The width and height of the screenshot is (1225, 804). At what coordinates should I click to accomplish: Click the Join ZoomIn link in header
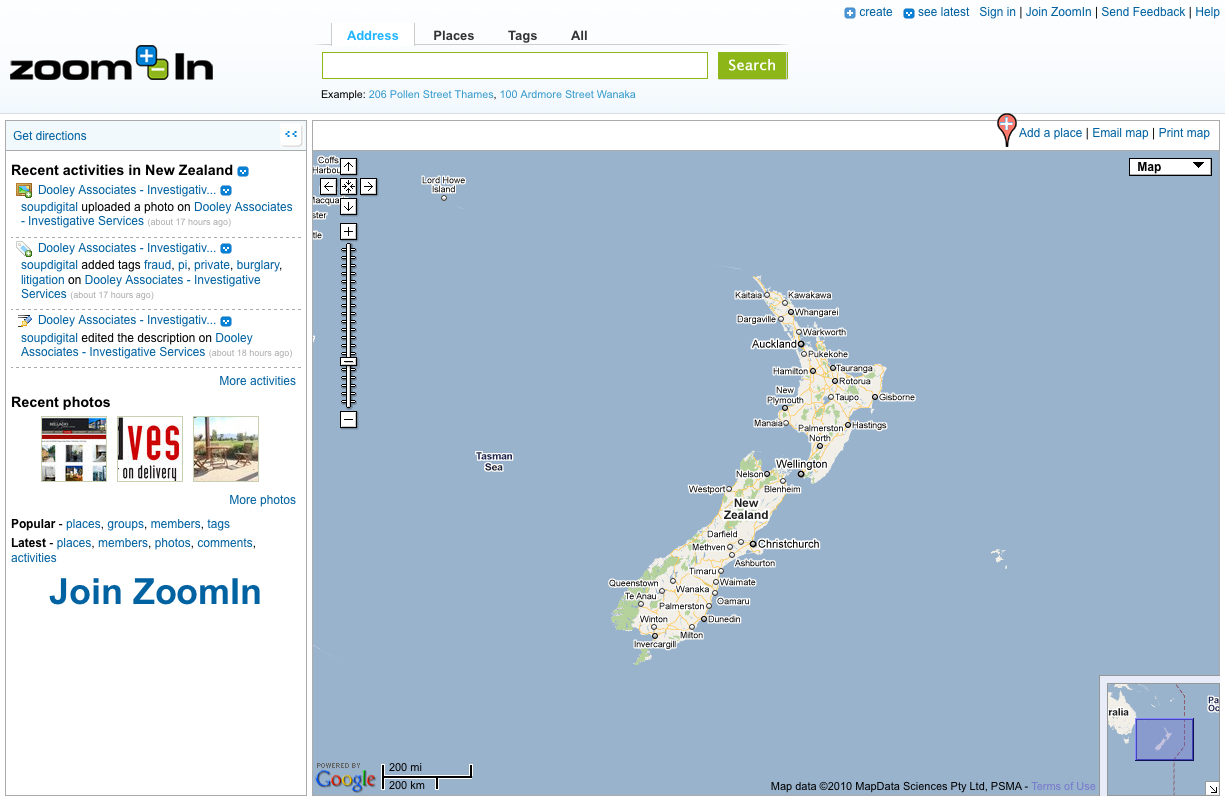1058,12
